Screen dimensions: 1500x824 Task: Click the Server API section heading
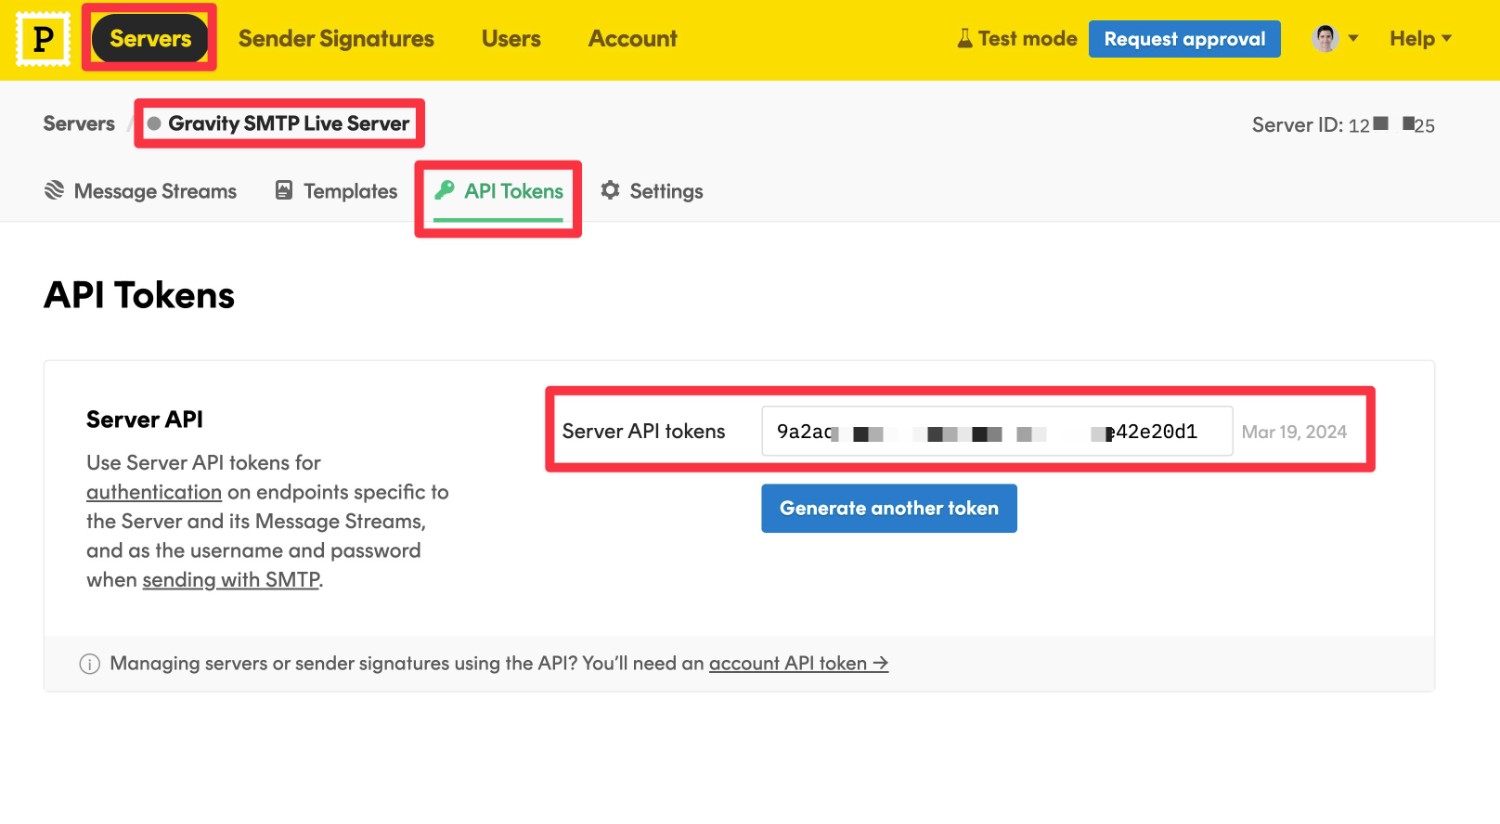click(x=145, y=419)
